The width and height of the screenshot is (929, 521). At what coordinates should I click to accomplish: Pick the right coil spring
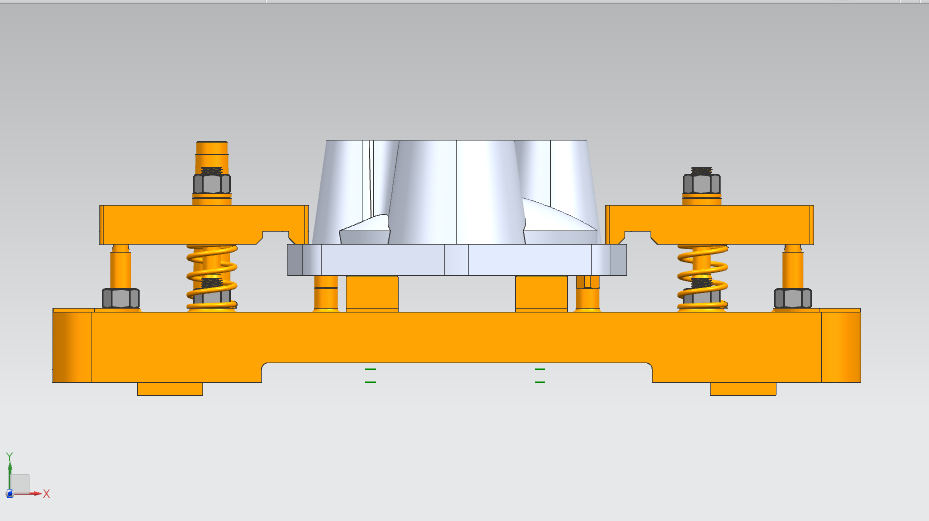(x=702, y=277)
